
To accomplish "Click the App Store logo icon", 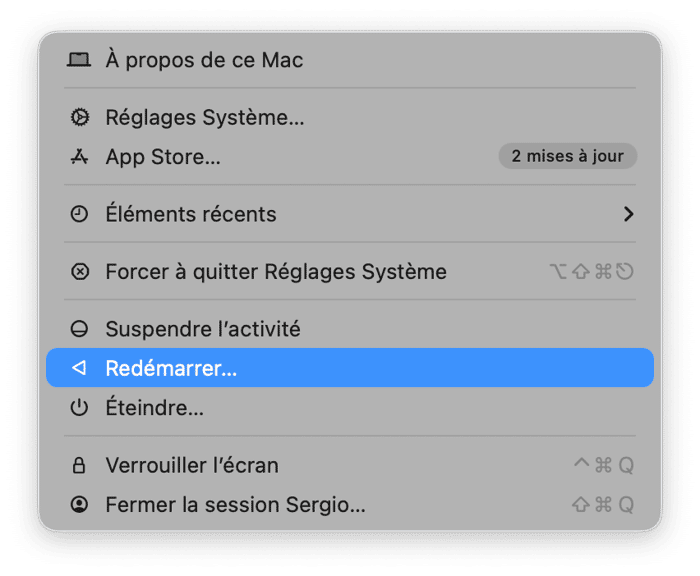I will 79,157.
